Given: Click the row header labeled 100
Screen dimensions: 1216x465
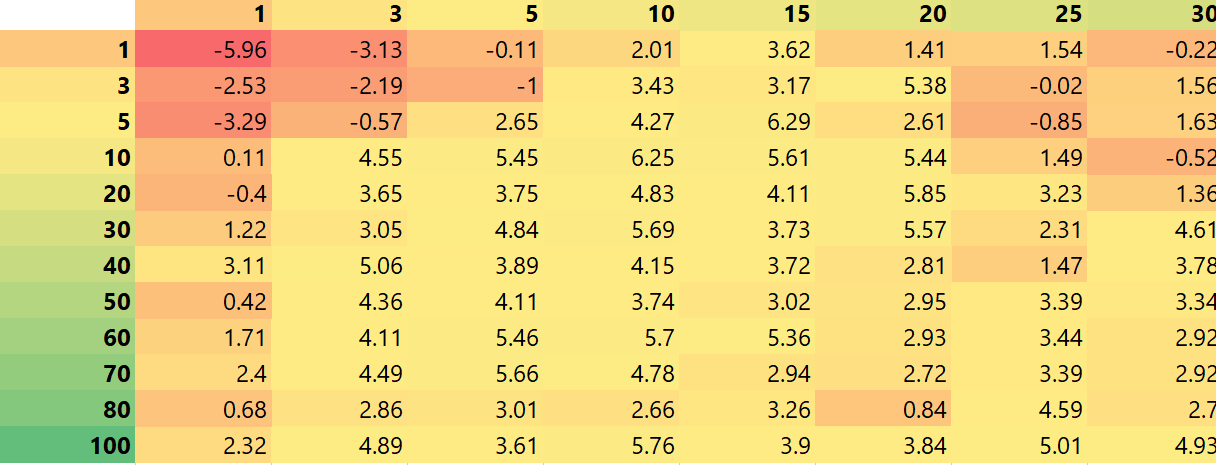Looking at the screenshot, I should tap(68, 445).
